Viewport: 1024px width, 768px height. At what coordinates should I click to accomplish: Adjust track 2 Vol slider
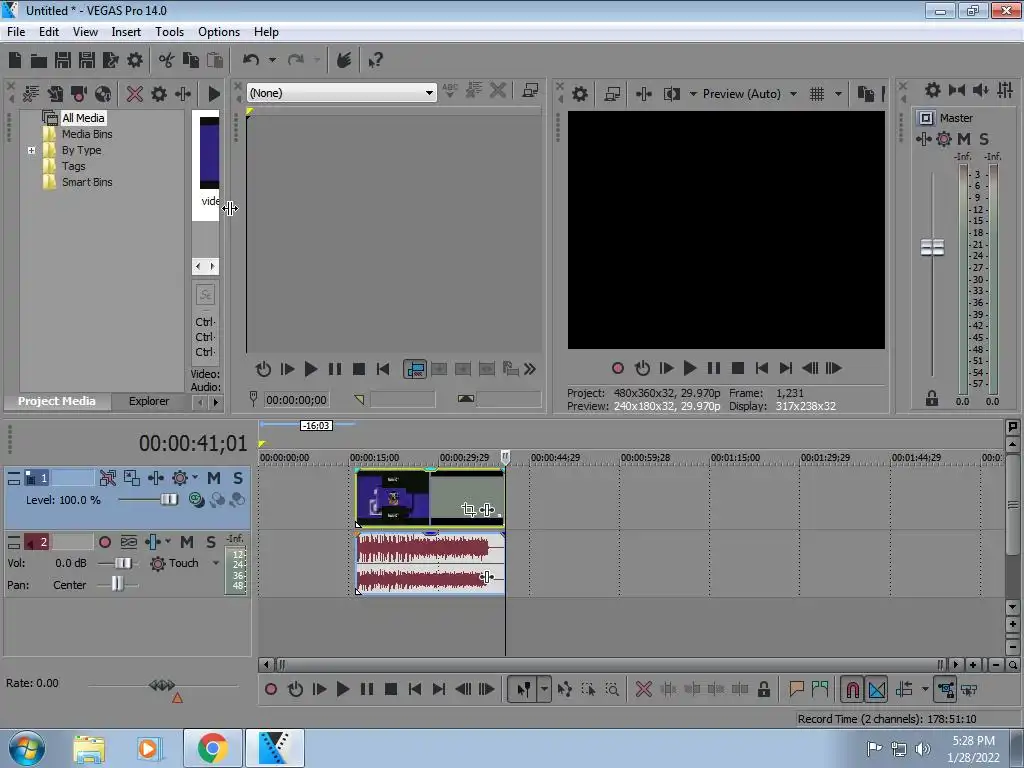(x=122, y=563)
